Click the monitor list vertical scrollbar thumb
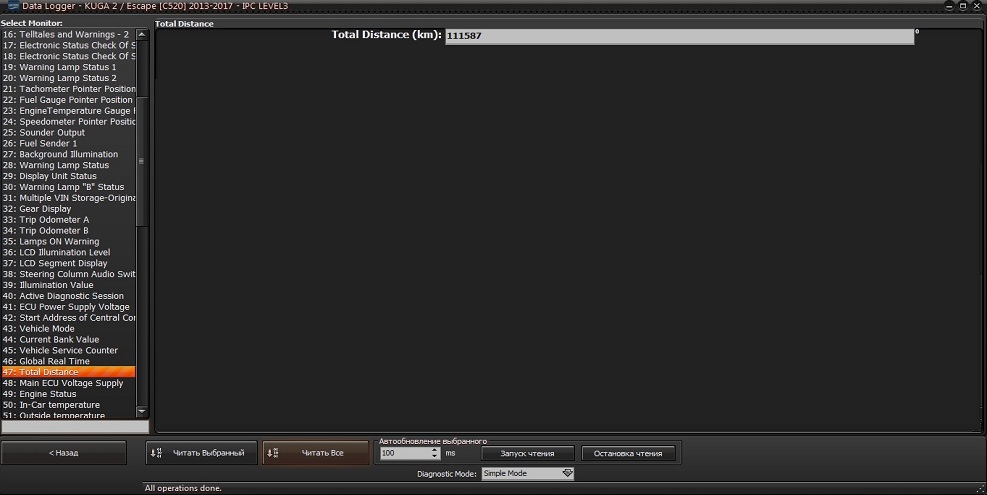987x495 pixels. (x=142, y=160)
